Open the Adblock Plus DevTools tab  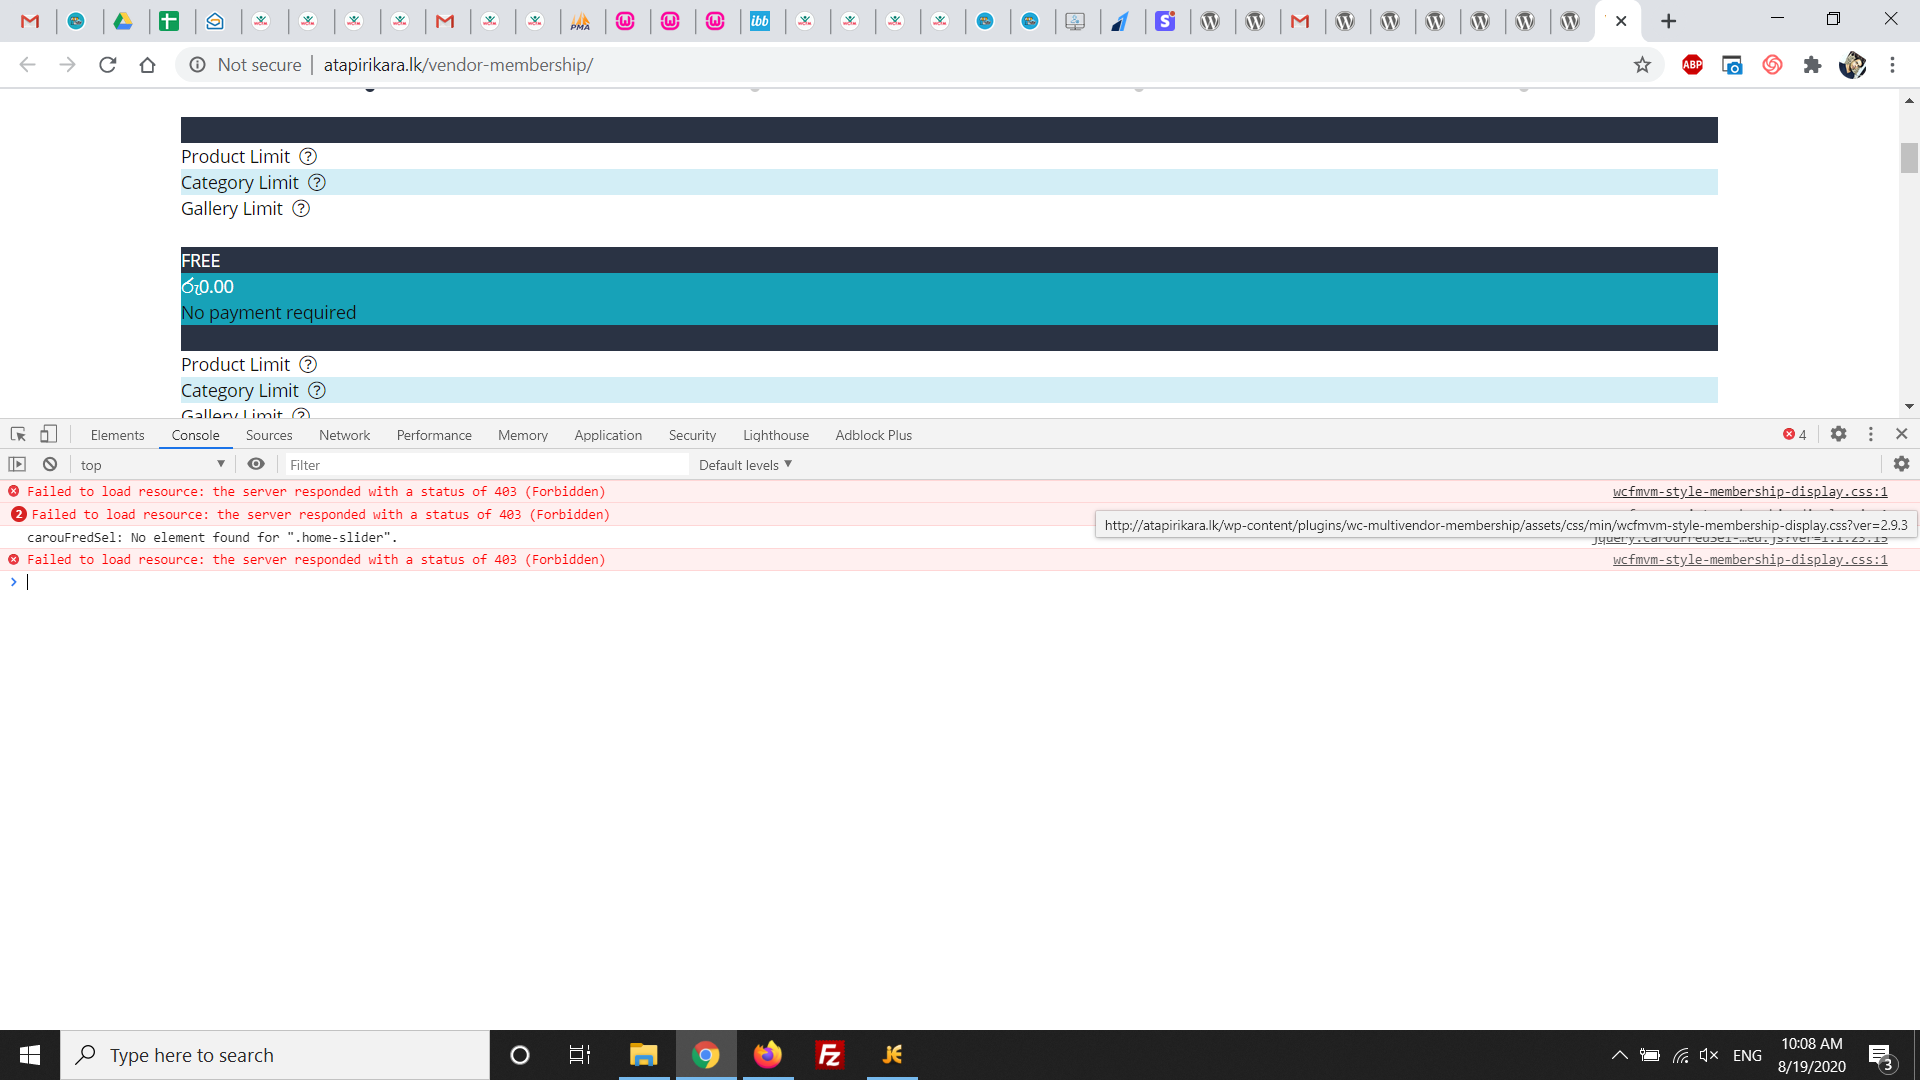pos(874,435)
